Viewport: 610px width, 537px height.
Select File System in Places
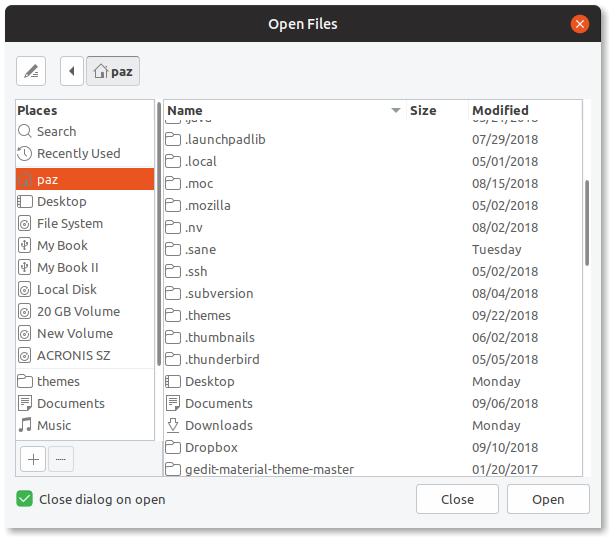85,223
